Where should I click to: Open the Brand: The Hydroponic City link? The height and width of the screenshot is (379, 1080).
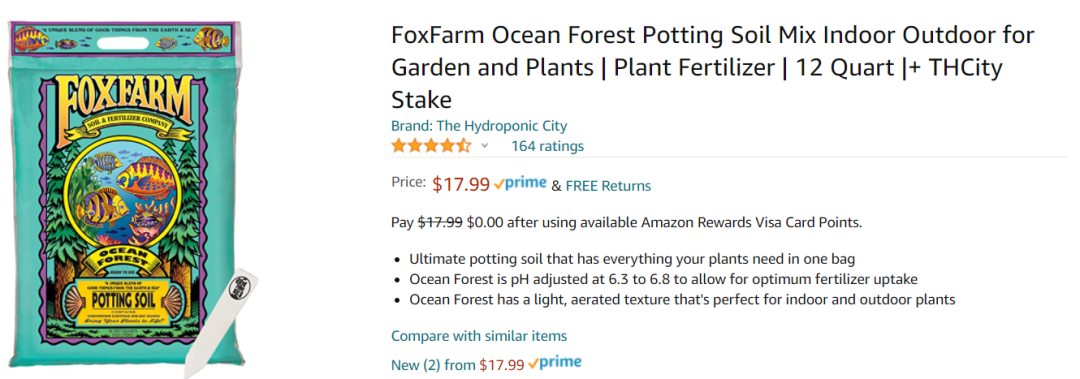coord(479,126)
